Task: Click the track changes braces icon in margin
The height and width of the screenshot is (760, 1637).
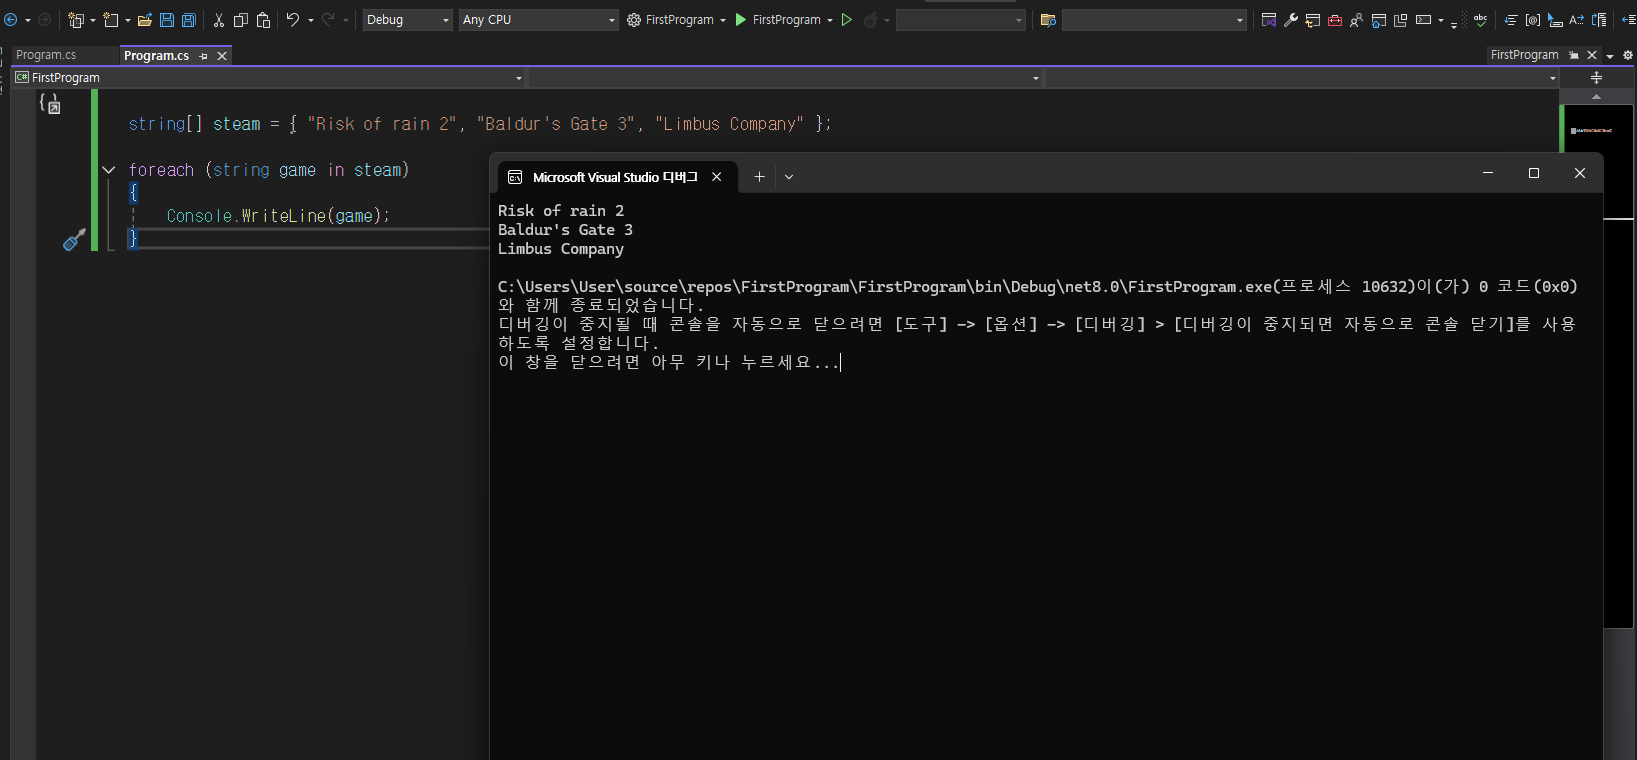Action: [49, 102]
